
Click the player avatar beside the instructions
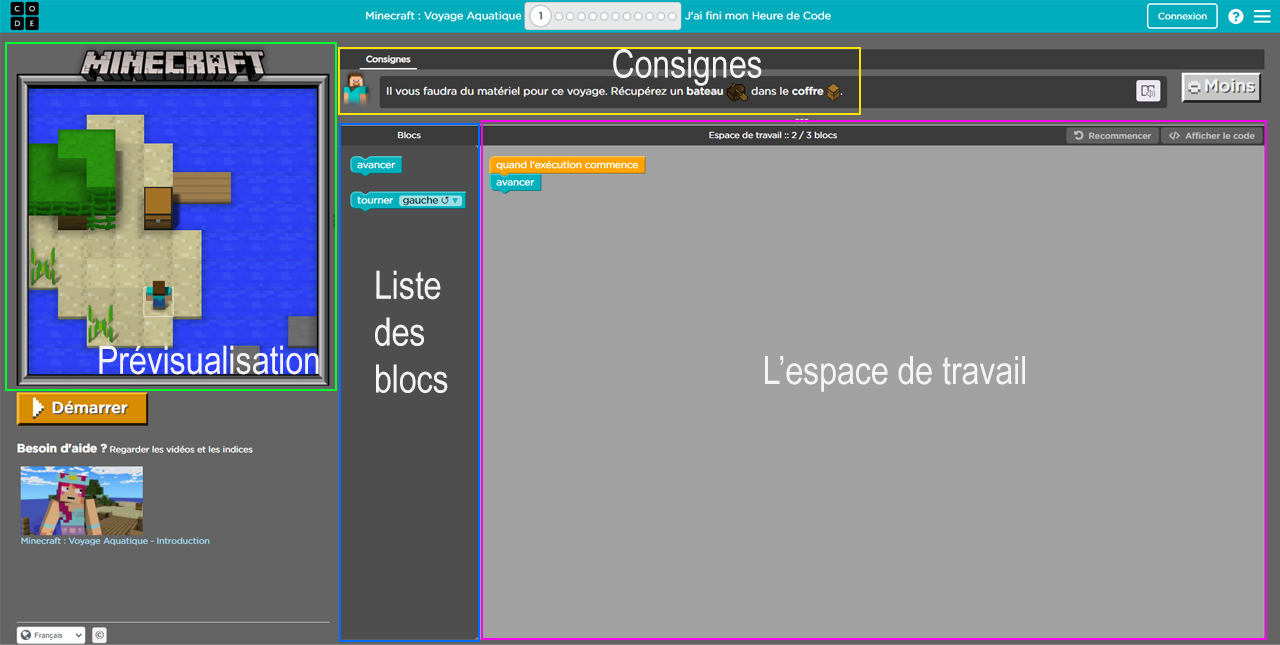358,89
